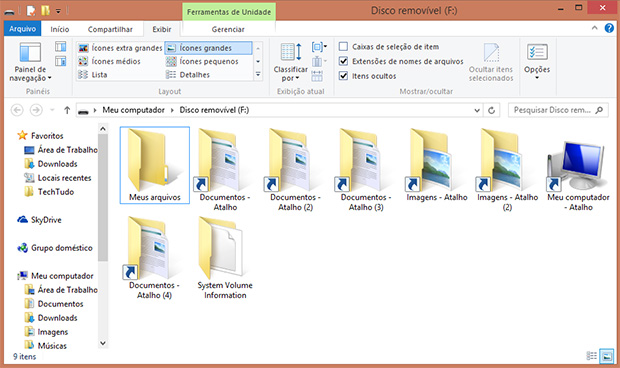The width and height of the screenshot is (620, 368).
Task: Switch to Lista layout
Action: pos(93,75)
